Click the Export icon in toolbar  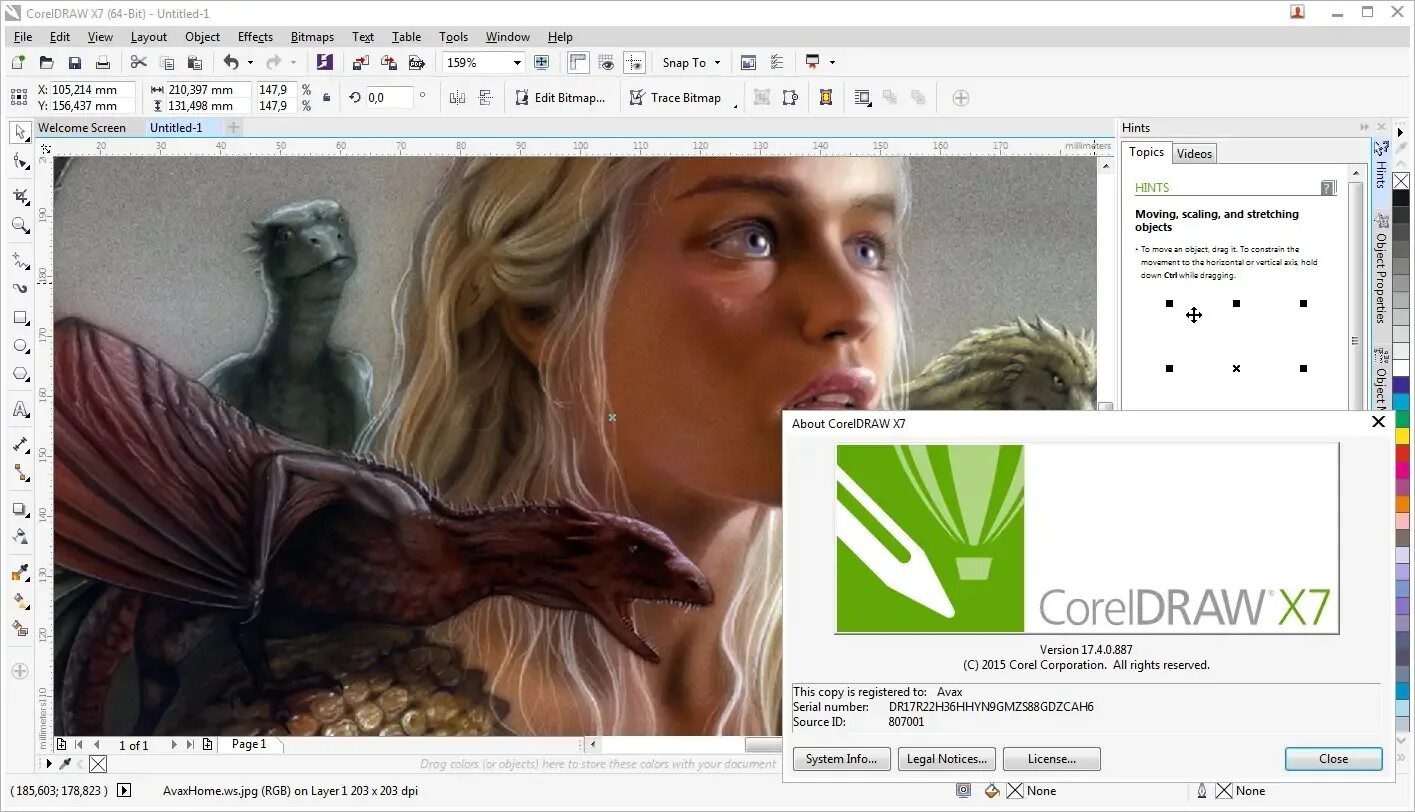tap(389, 62)
